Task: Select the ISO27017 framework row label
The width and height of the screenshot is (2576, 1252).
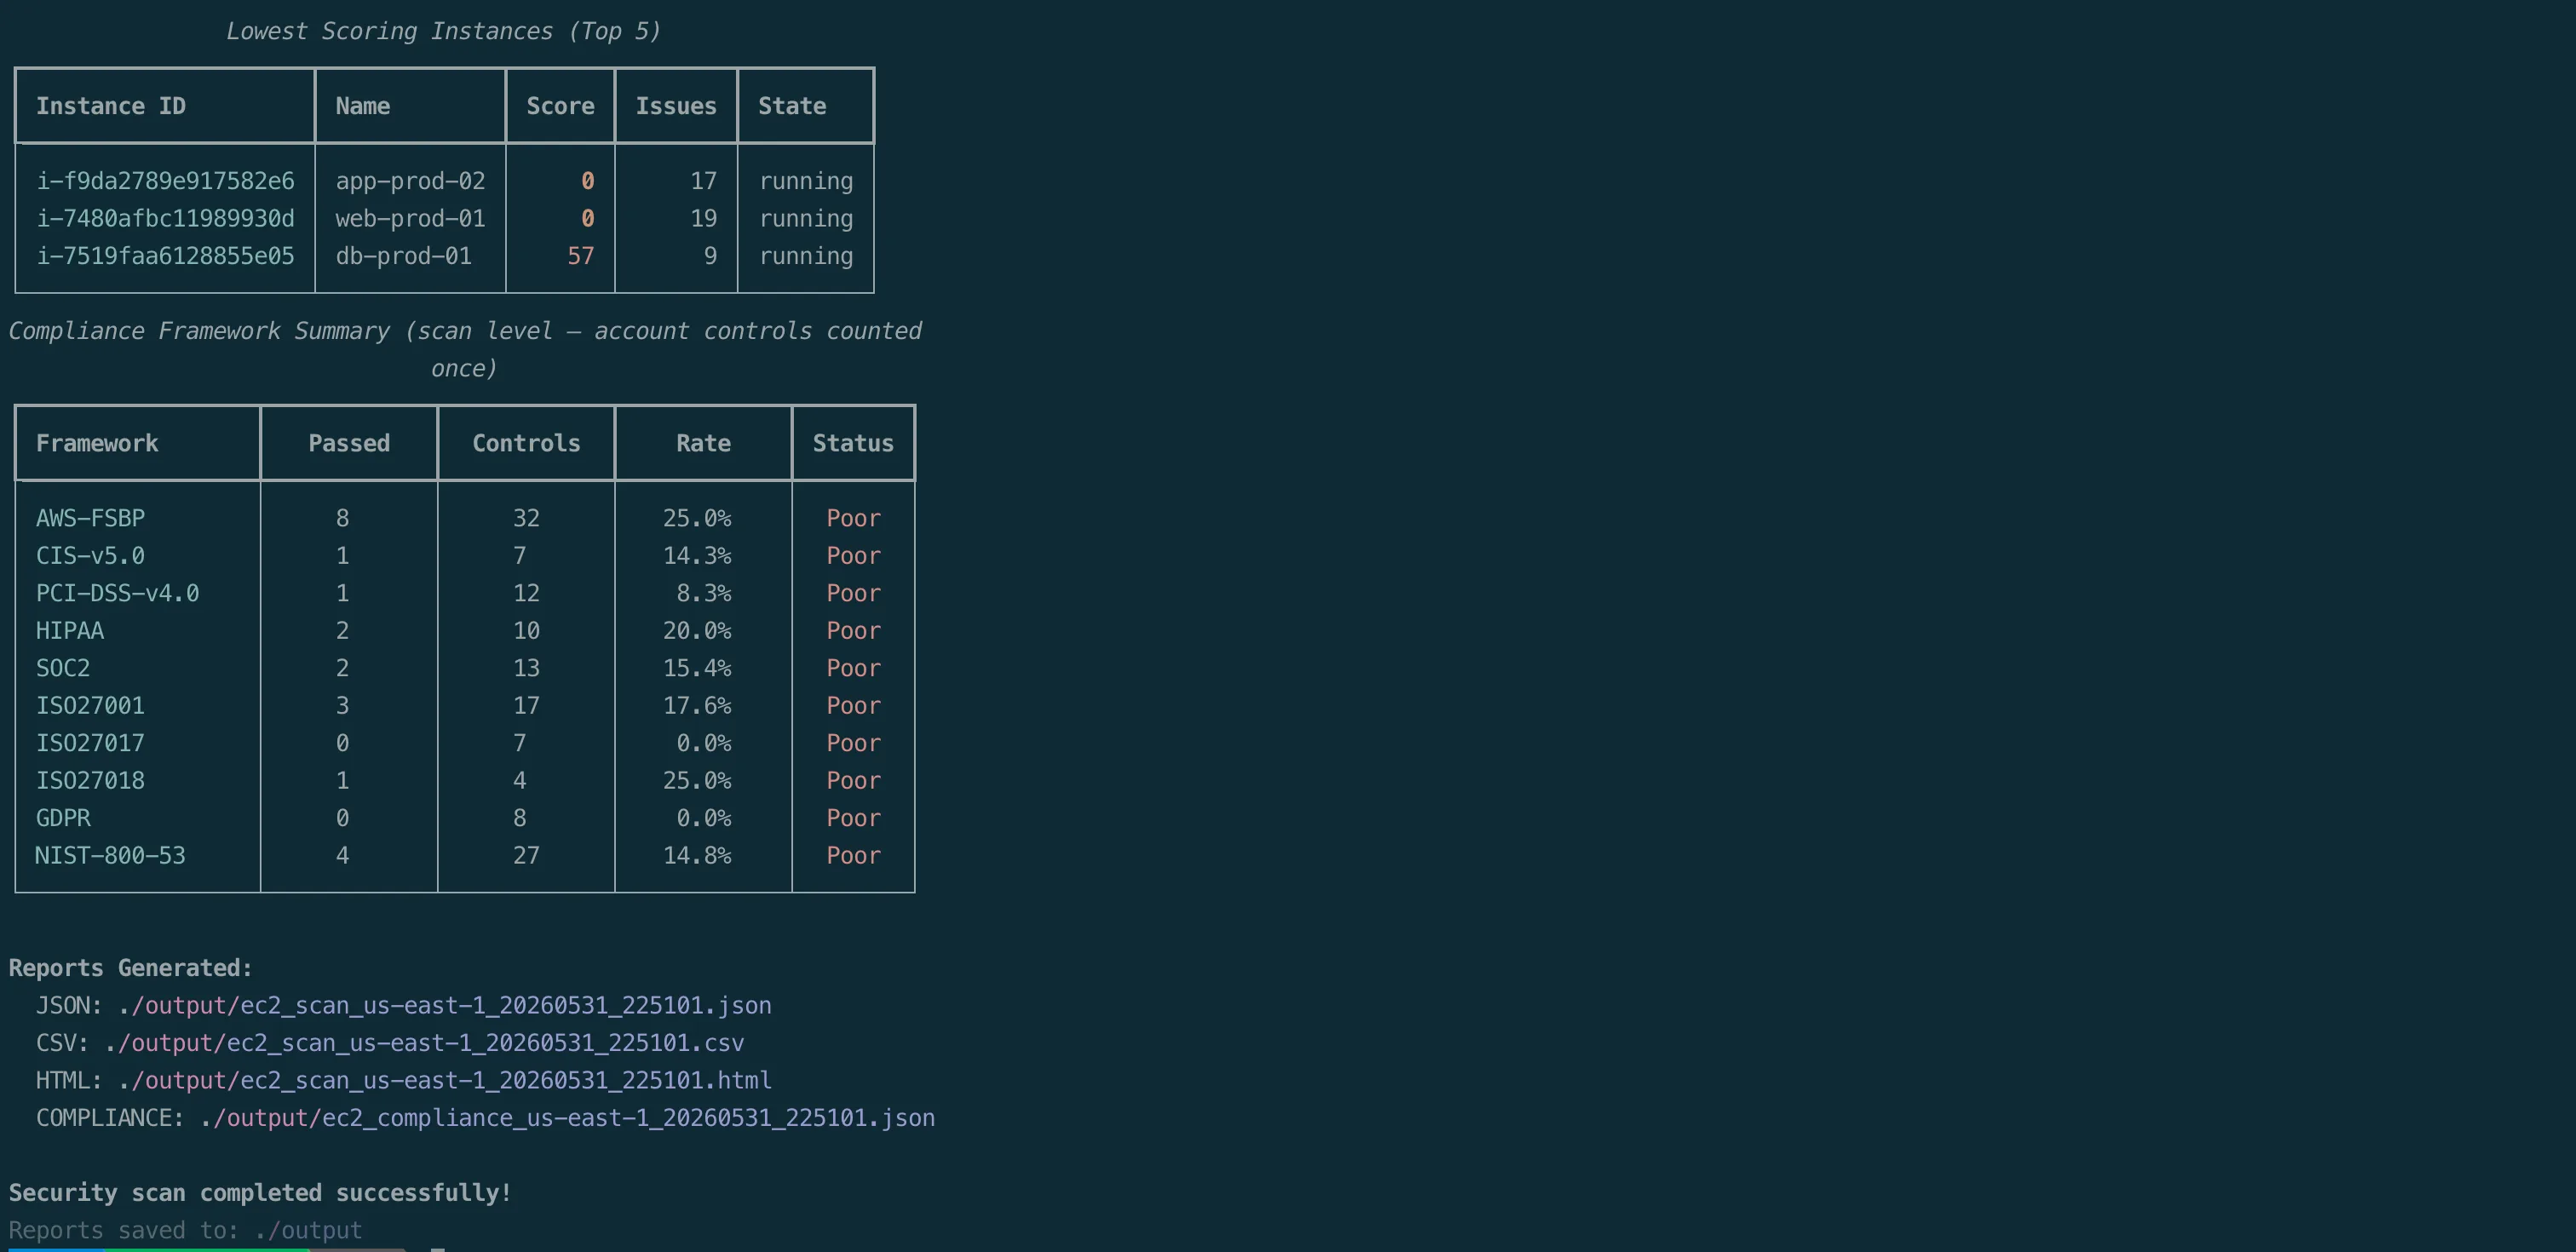Action: pos(90,743)
